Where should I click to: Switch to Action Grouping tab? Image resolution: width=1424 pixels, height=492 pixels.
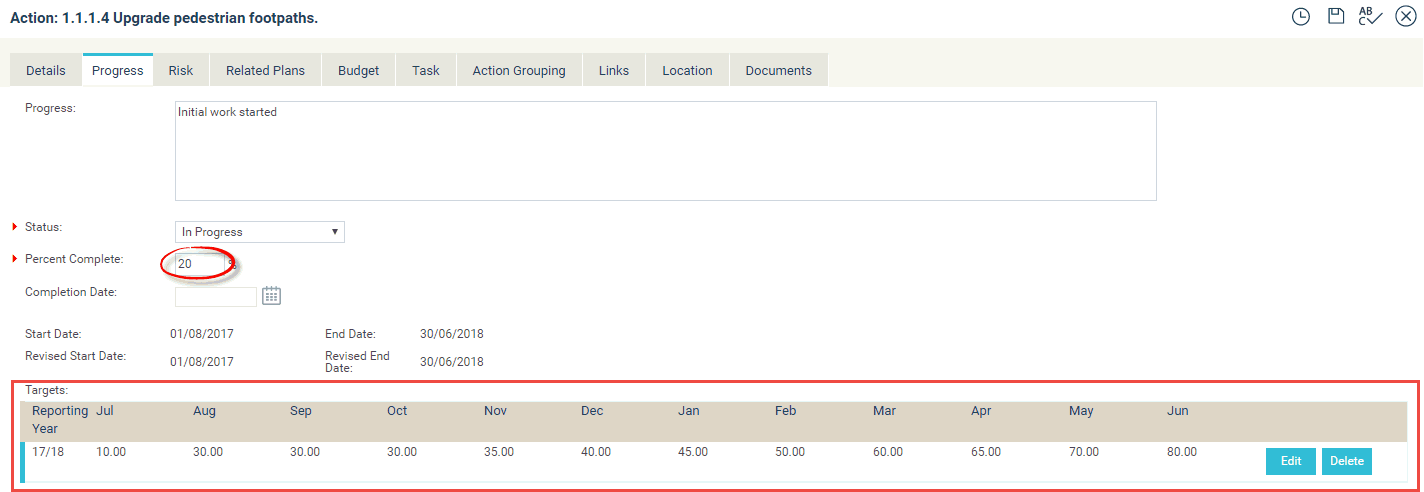pos(519,70)
